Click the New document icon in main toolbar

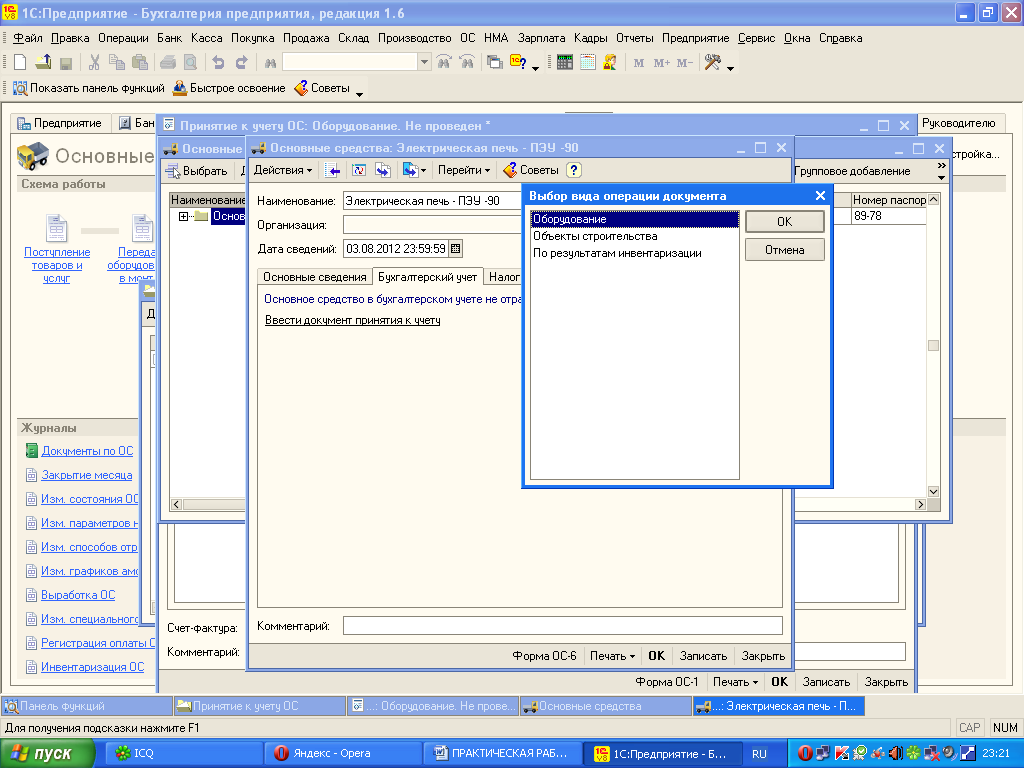pyautogui.click(x=20, y=63)
